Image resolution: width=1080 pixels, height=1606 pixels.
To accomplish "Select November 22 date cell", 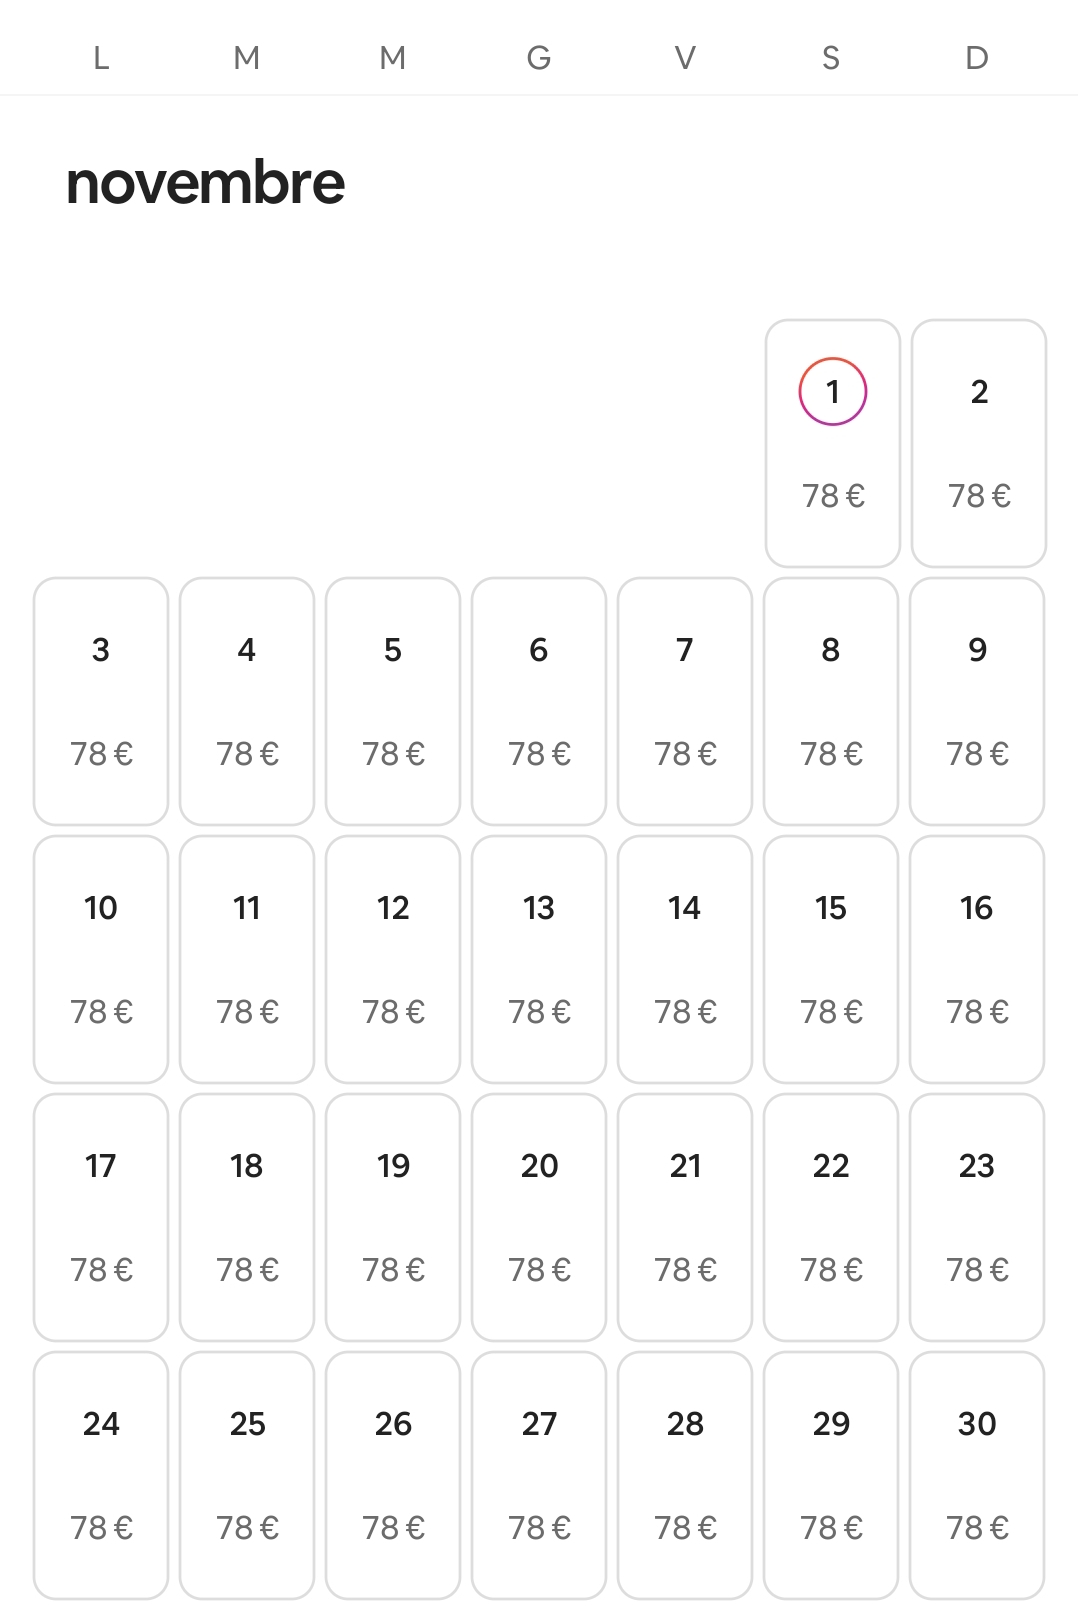I will (x=831, y=1217).
